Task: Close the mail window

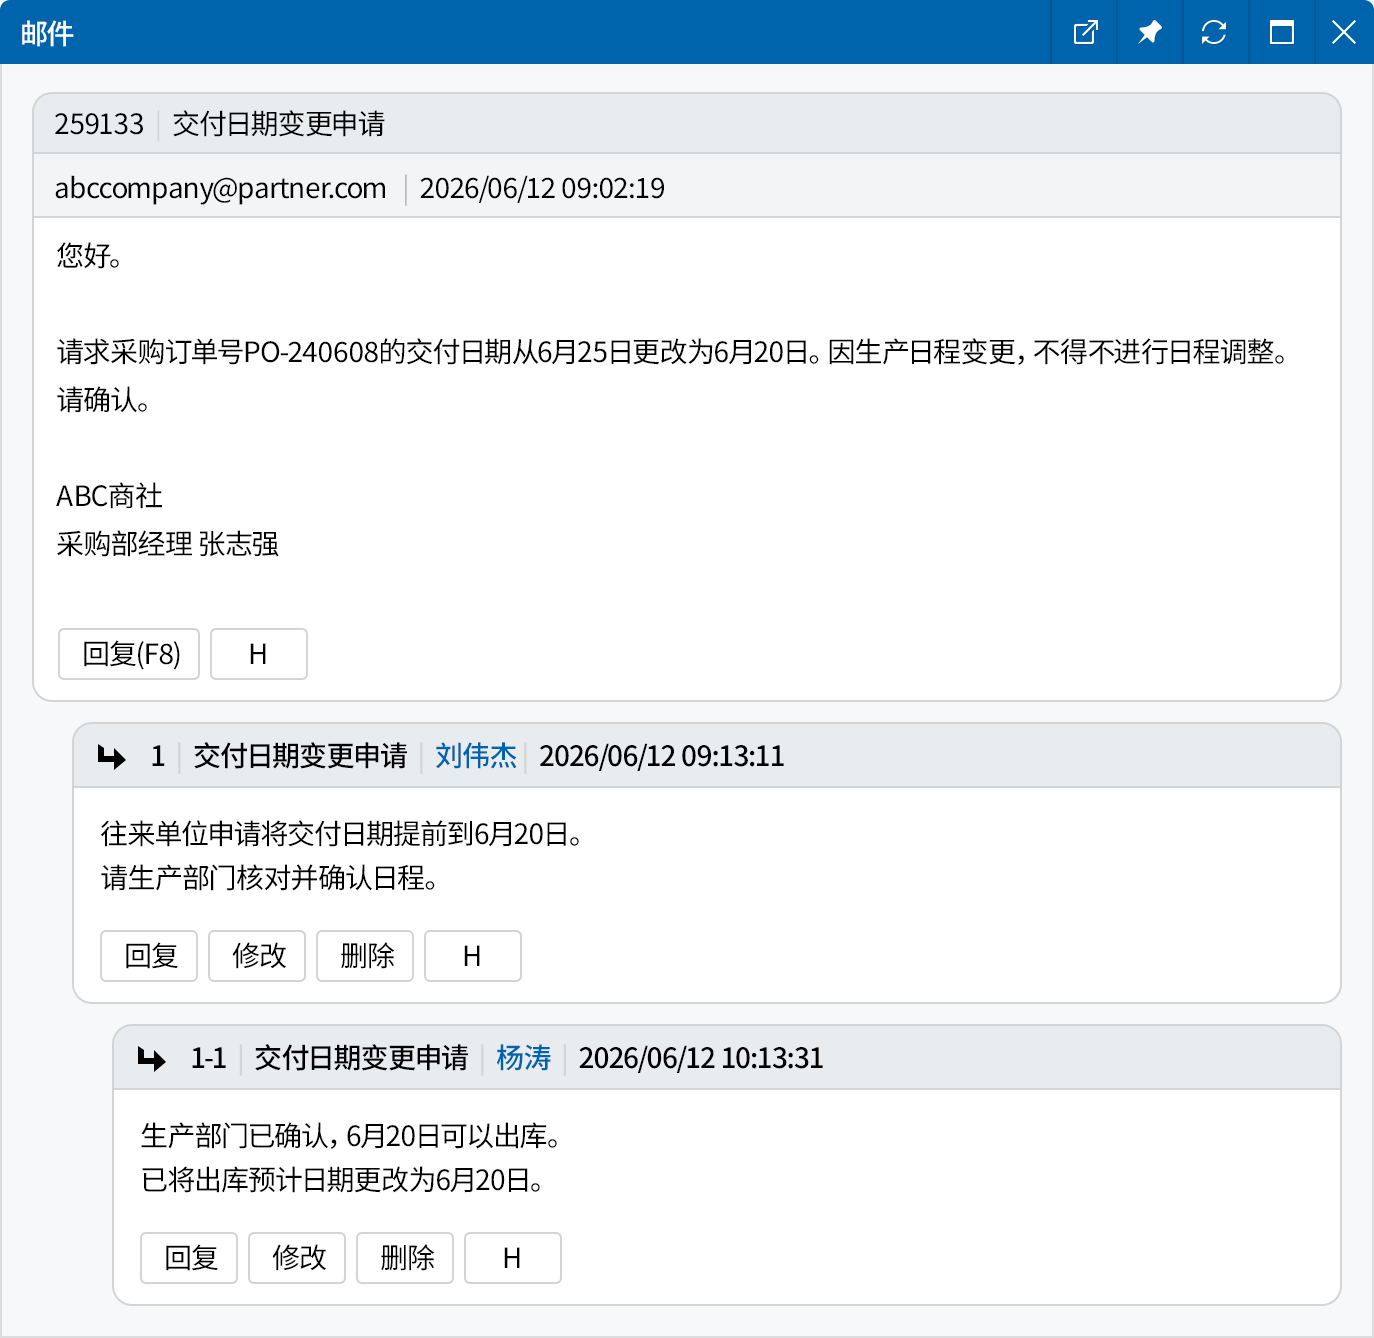Action: (x=1344, y=32)
